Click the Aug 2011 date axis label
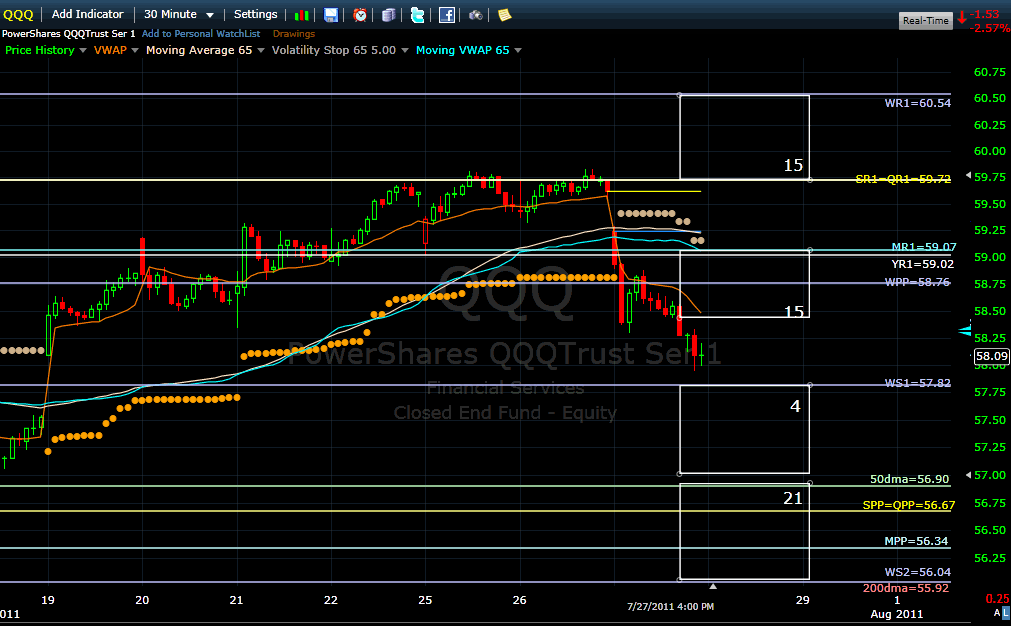 click(896, 614)
